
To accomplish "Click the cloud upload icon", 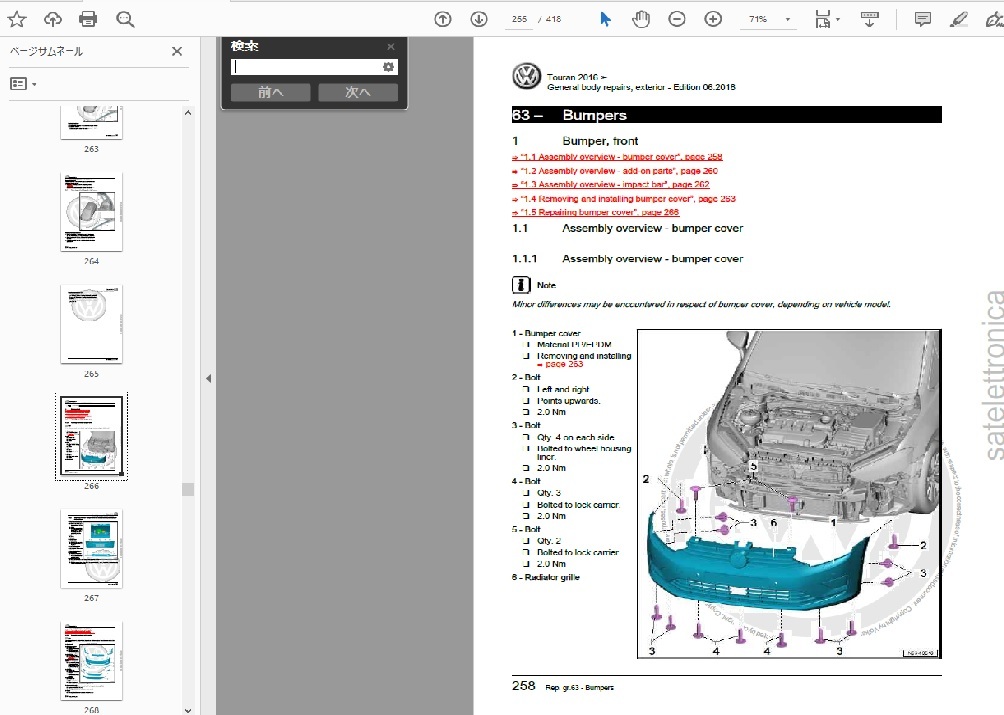I will point(53,19).
